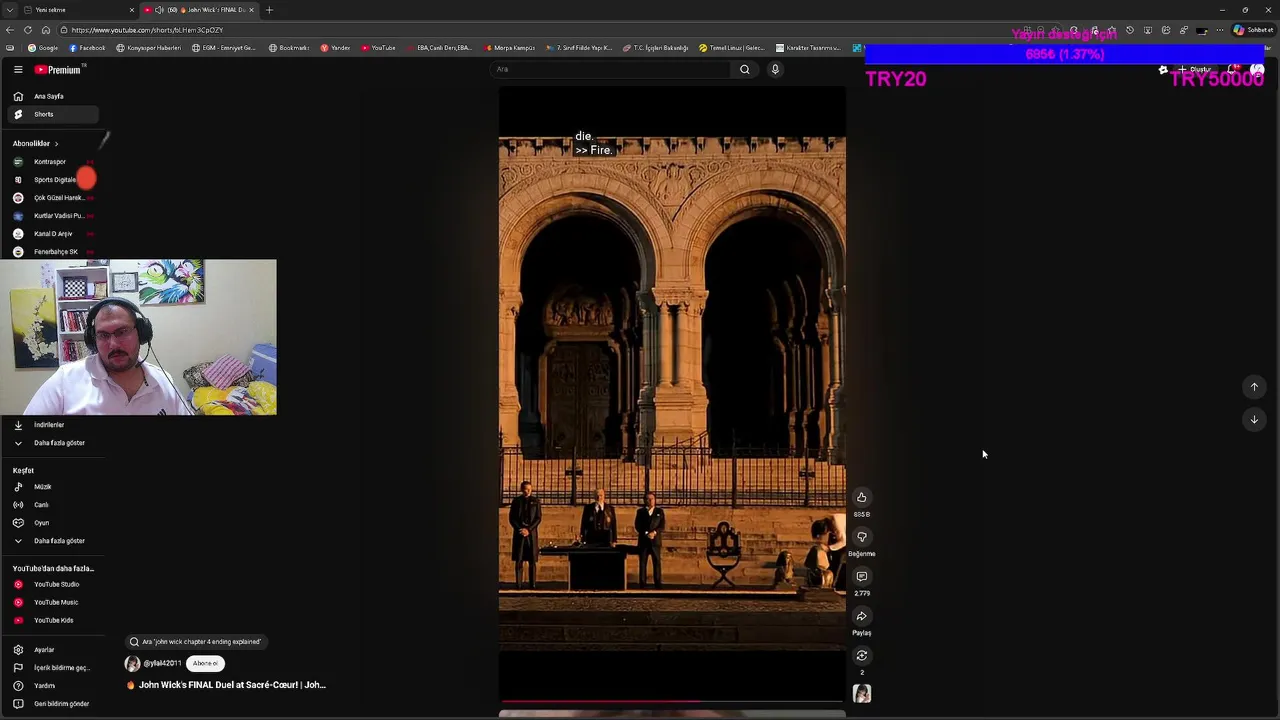Viewport: 1280px width, 720px height.
Task: Go to the browser home page
Action: tap(45, 30)
